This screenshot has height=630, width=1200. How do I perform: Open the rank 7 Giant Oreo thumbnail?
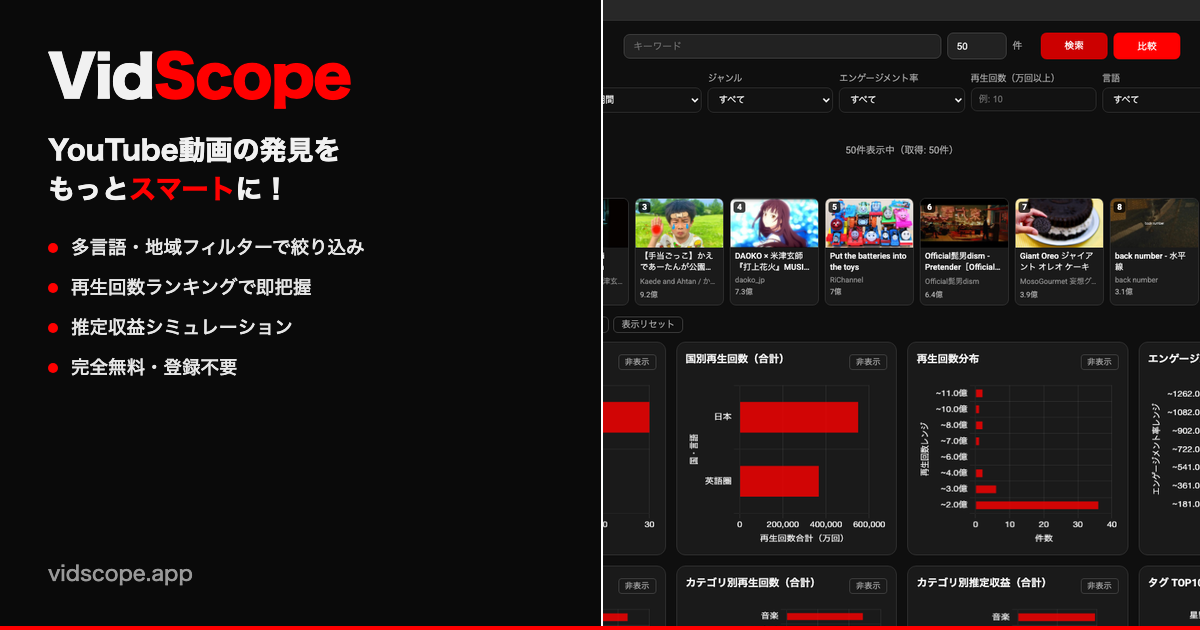click(1059, 223)
